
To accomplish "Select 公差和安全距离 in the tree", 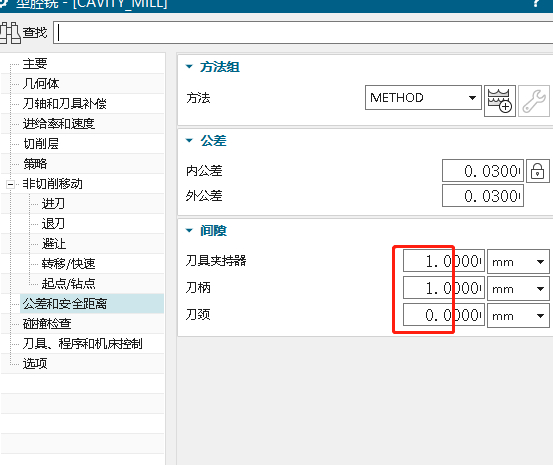I will pos(65,304).
